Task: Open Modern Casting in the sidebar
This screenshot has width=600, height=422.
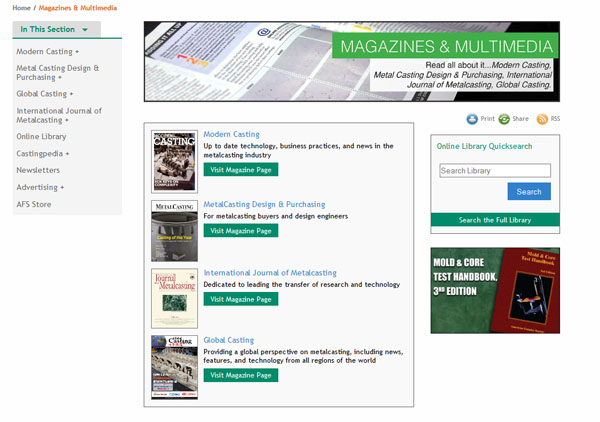Action: click(x=47, y=51)
